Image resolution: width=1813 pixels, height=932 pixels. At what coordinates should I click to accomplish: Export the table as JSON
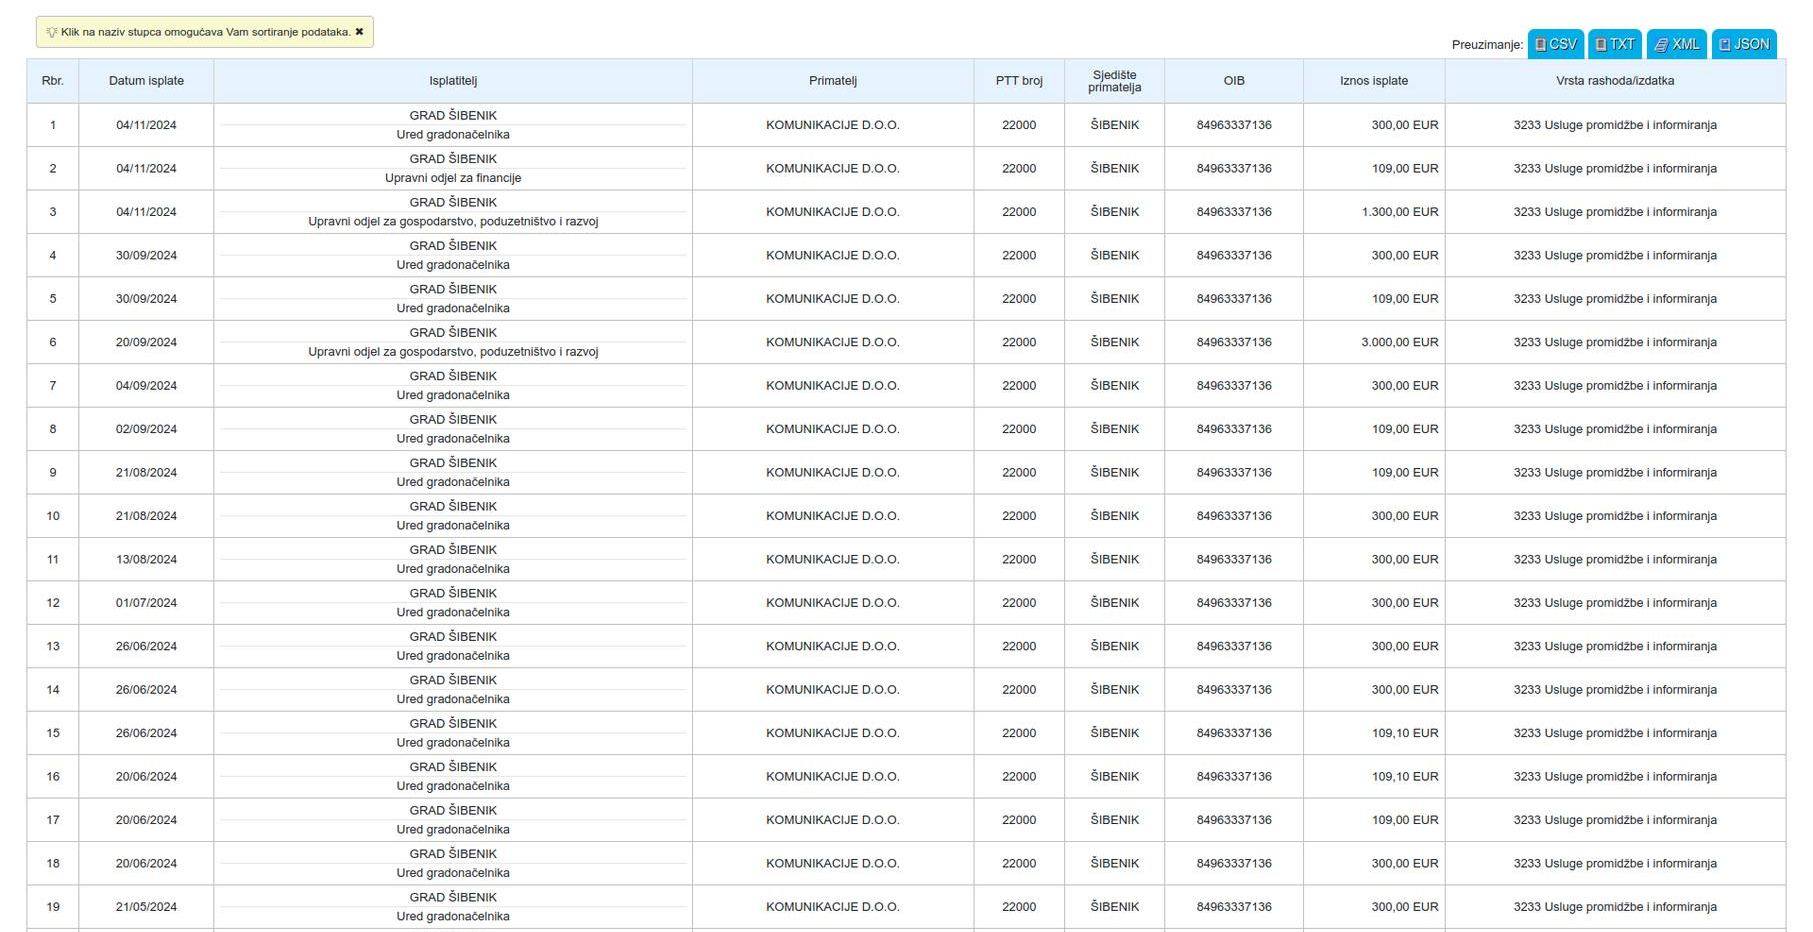(x=1743, y=44)
